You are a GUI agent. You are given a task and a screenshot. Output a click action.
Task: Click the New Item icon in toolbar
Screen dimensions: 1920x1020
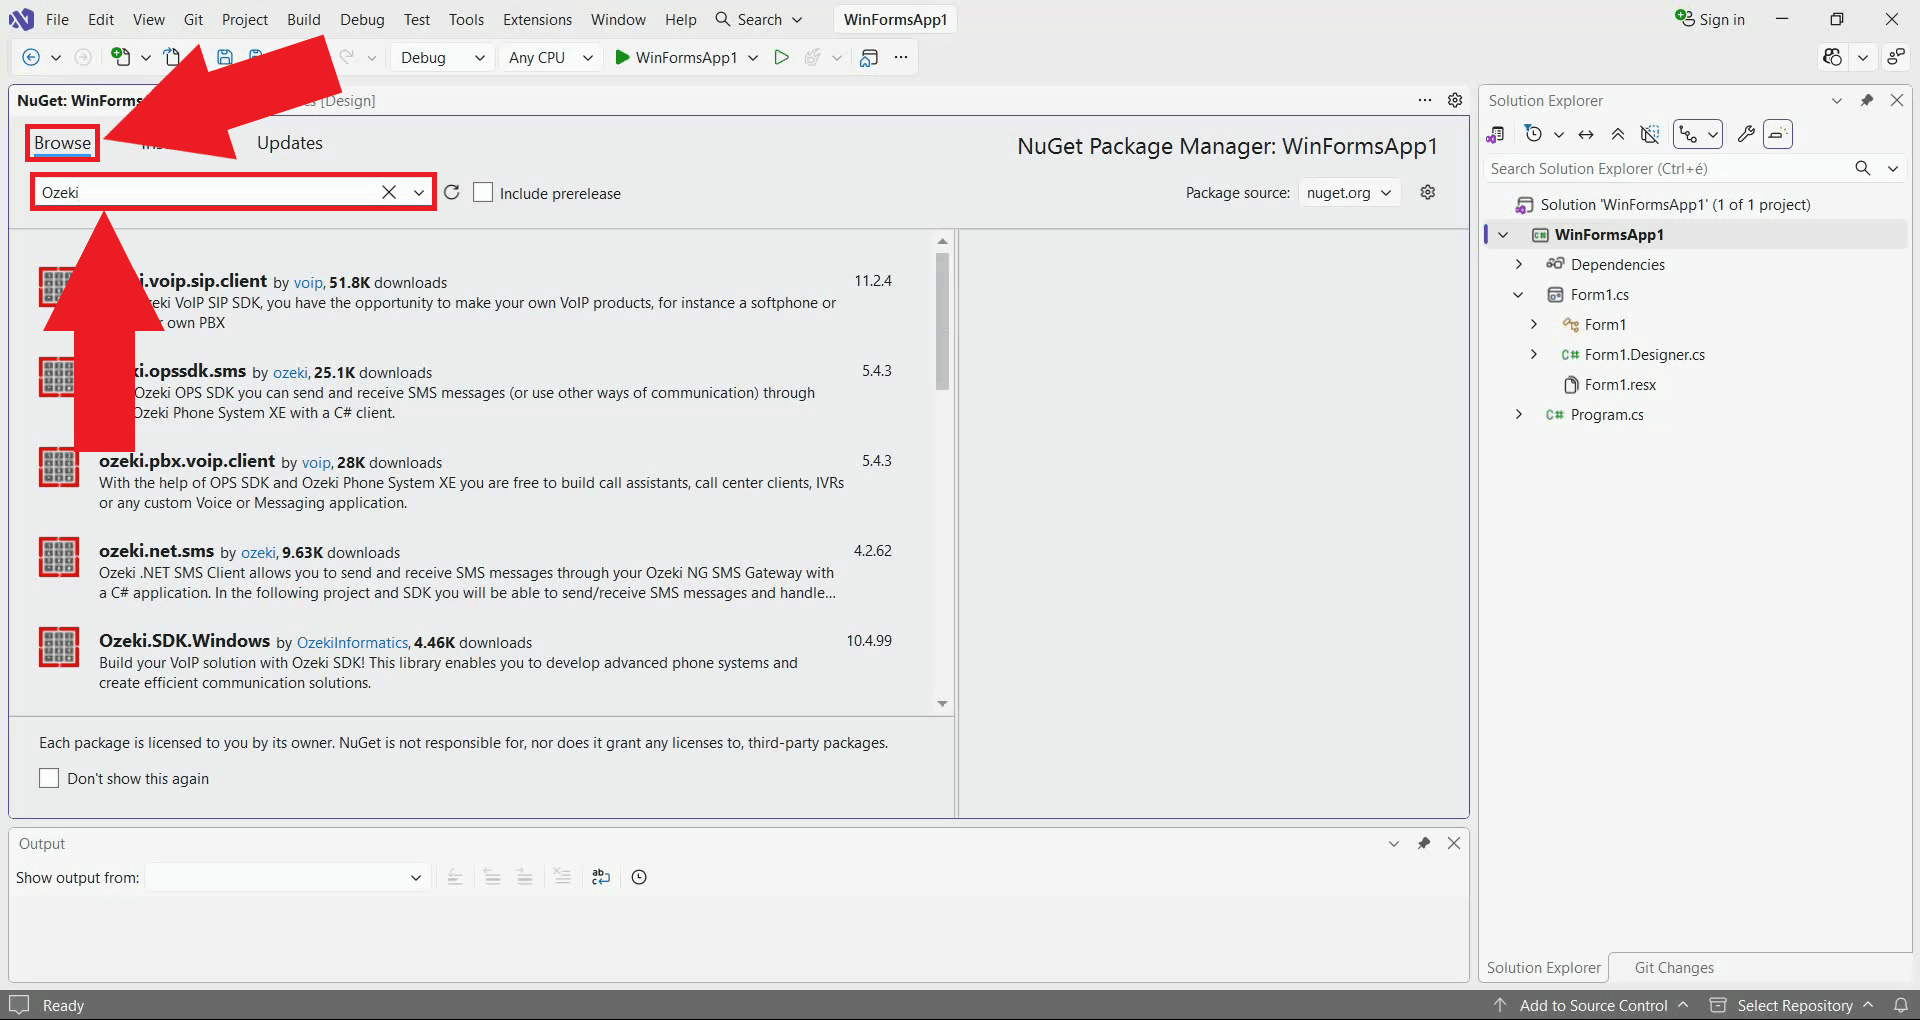(121, 58)
